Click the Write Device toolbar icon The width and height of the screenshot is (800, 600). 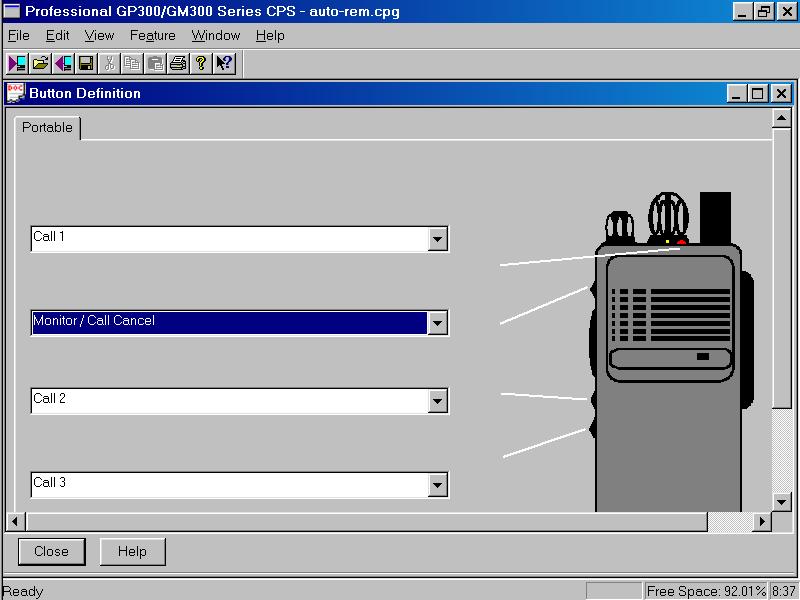click(x=64, y=64)
